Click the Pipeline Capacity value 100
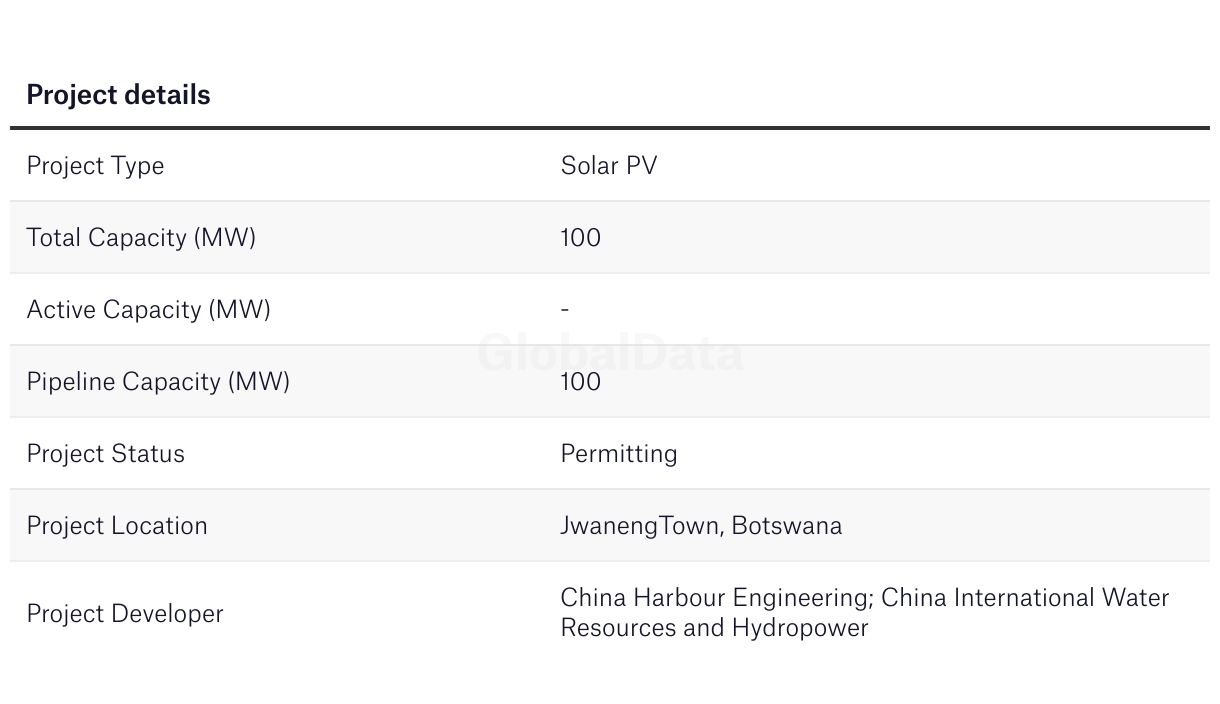This screenshot has height=704, width=1220. (x=581, y=381)
